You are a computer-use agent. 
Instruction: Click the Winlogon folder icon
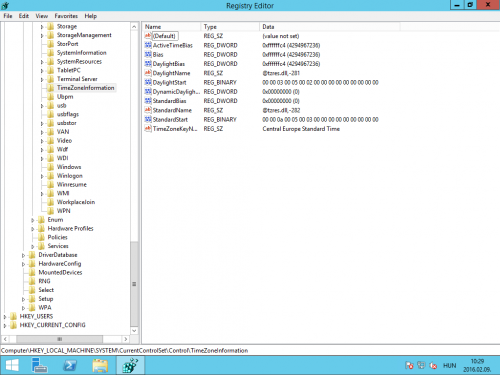tap(51, 176)
